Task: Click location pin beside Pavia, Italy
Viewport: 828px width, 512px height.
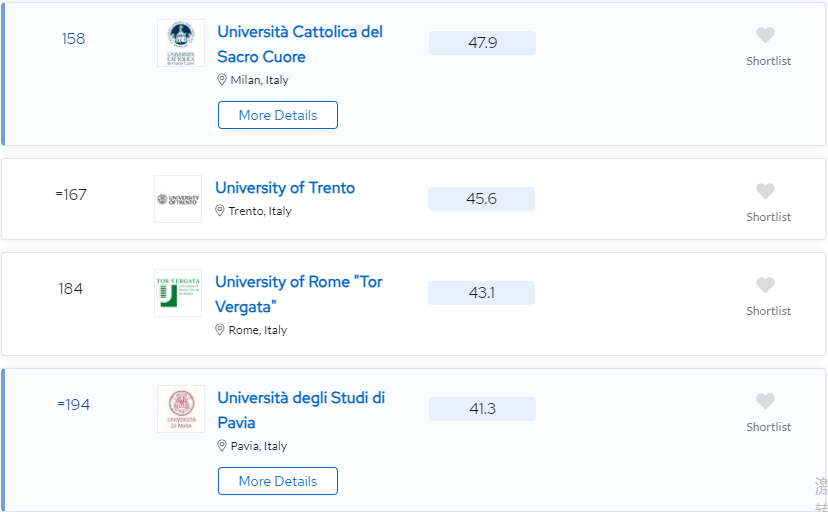Action: 222,446
